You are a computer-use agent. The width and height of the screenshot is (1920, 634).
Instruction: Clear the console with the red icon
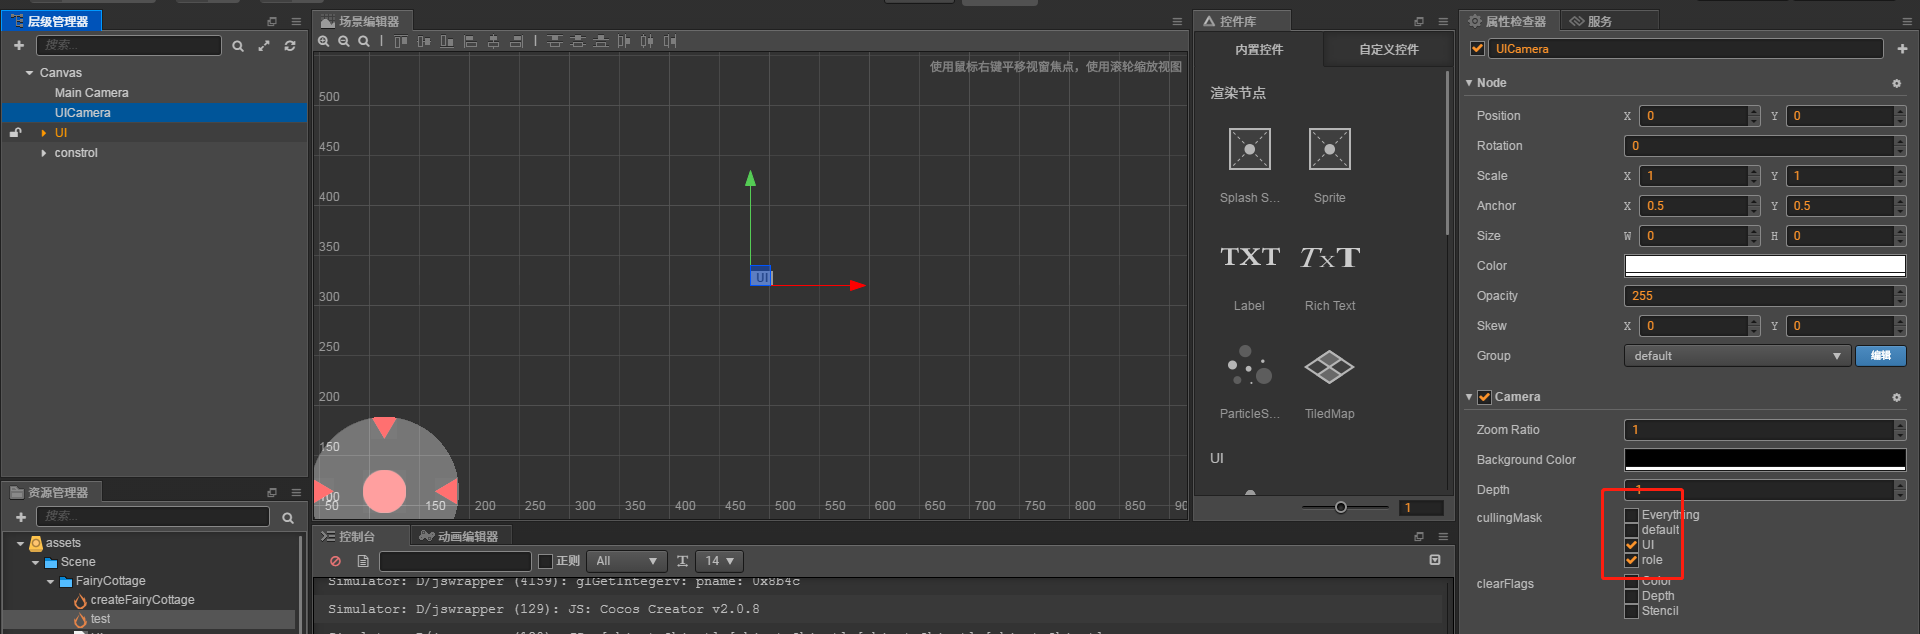point(335,561)
